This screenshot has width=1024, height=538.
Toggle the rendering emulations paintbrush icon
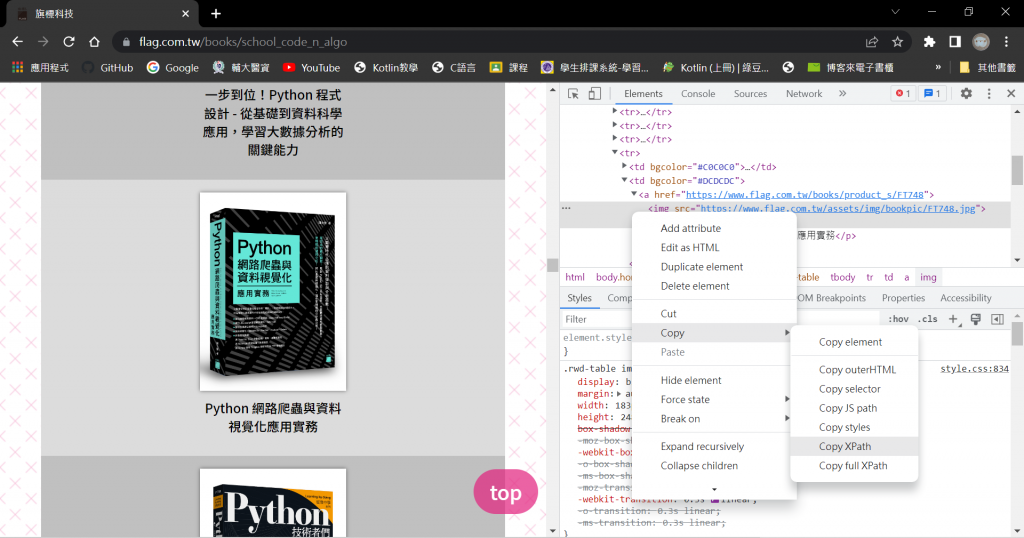976,319
